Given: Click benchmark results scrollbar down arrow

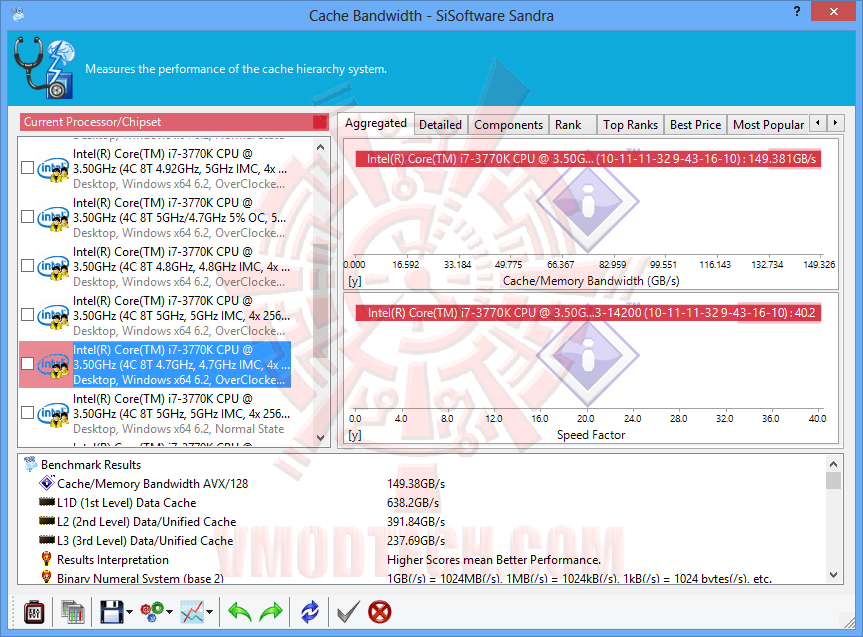Looking at the screenshot, I should click(833, 575).
